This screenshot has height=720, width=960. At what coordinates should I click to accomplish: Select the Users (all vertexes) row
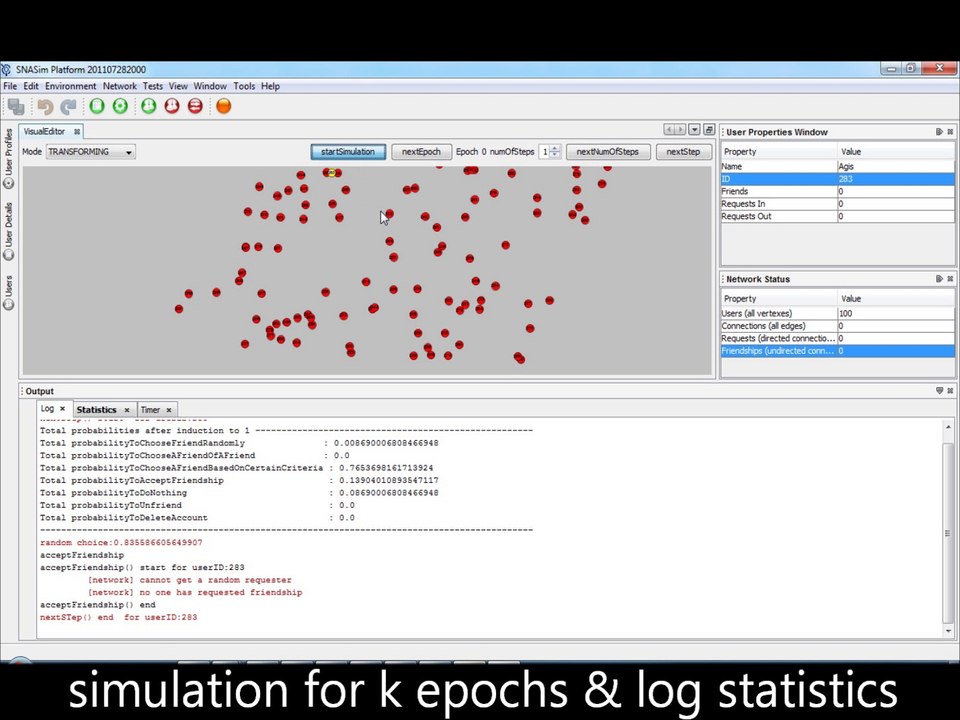pos(838,313)
